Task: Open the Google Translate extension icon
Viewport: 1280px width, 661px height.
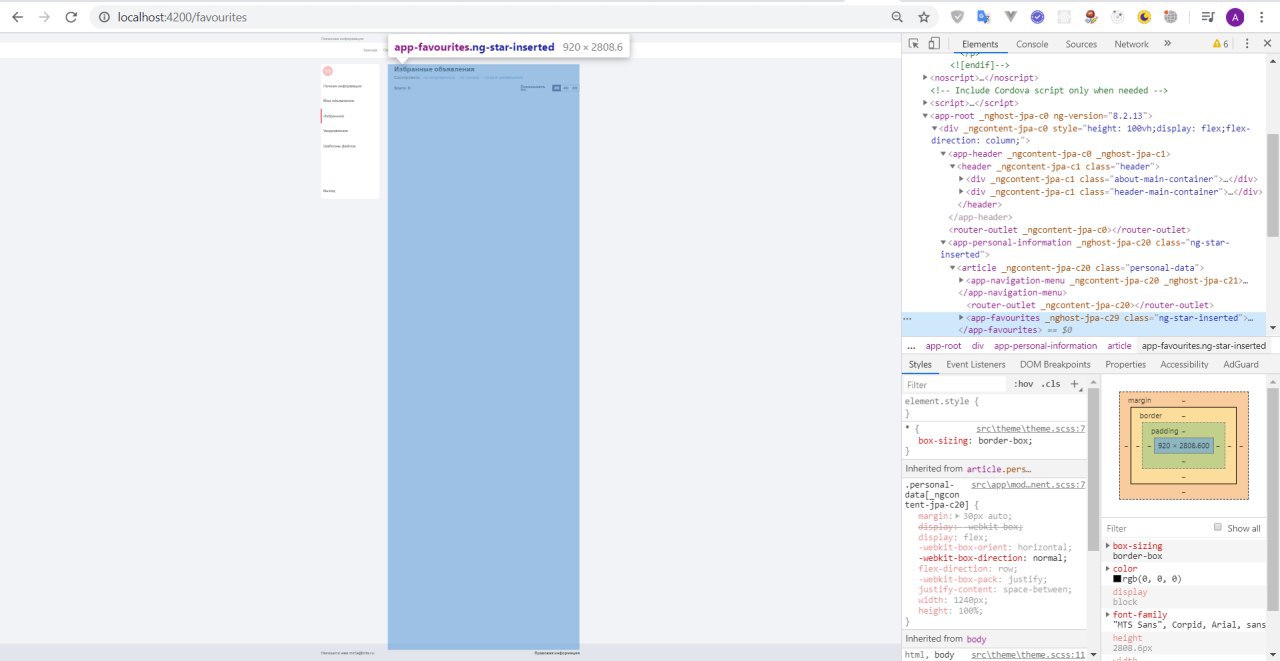Action: pos(984,17)
